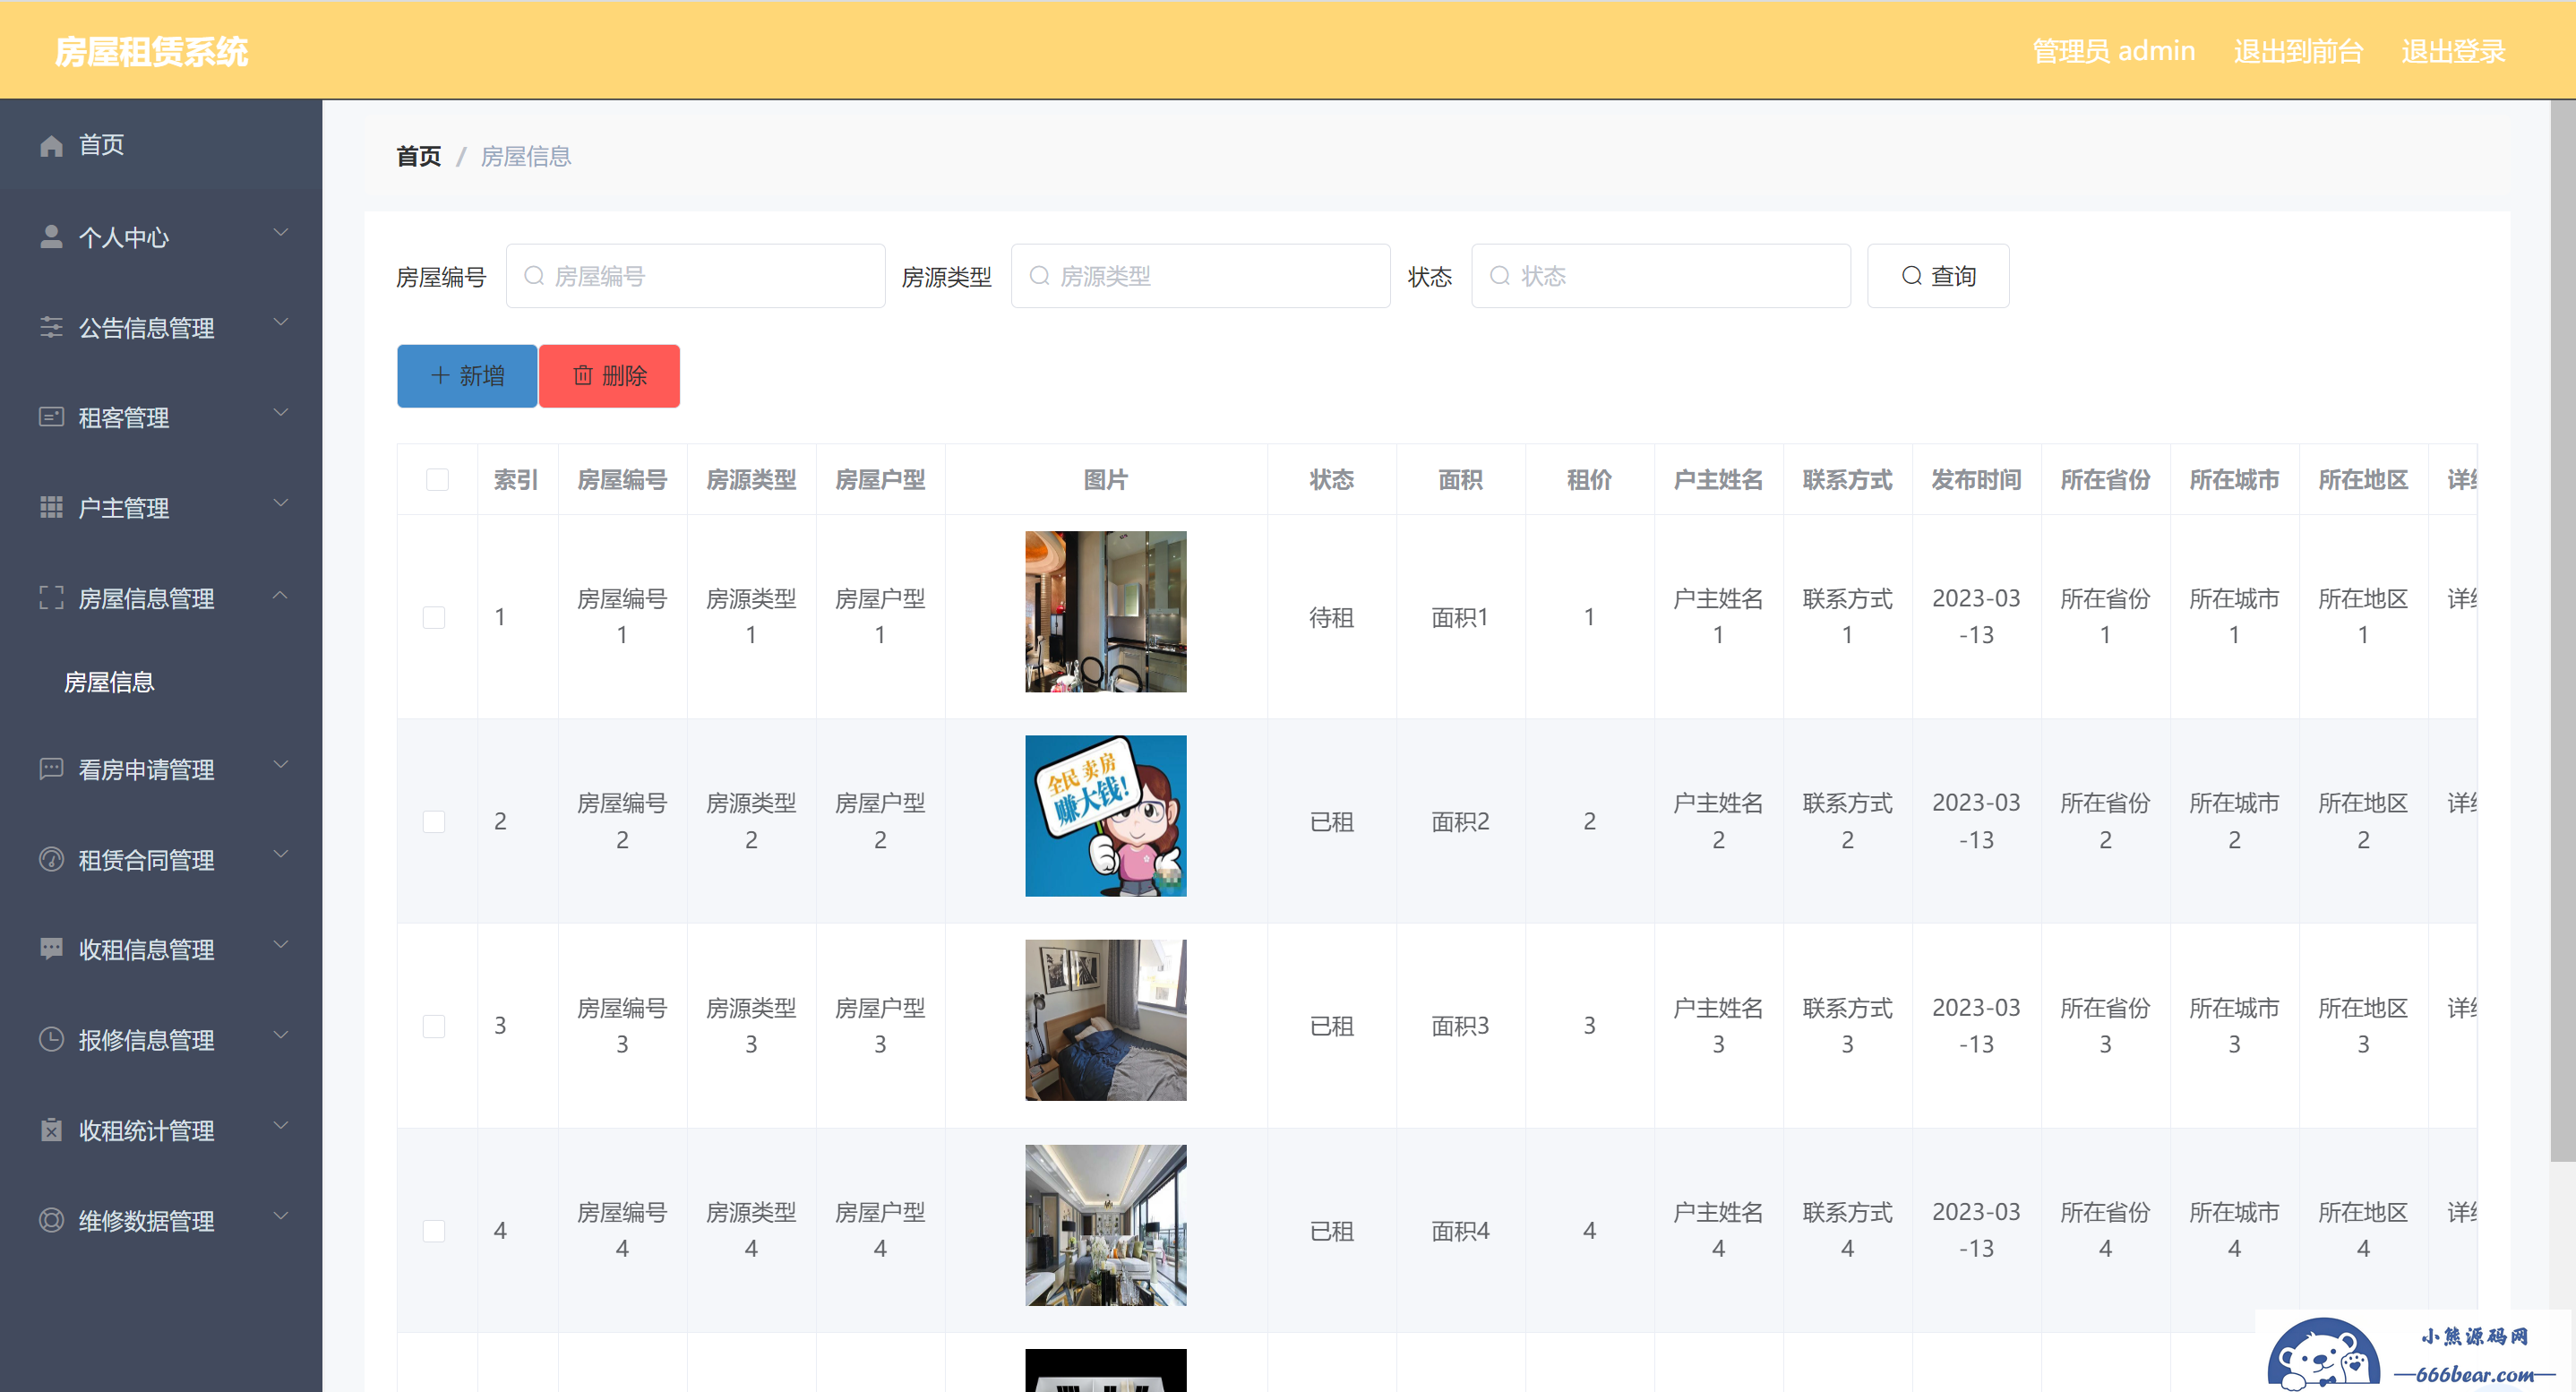The width and height of the screenshot is (2576, 1392).
Task: Click the lifebuoy icon beside 维修数据管理
Action: (51, 1220)
